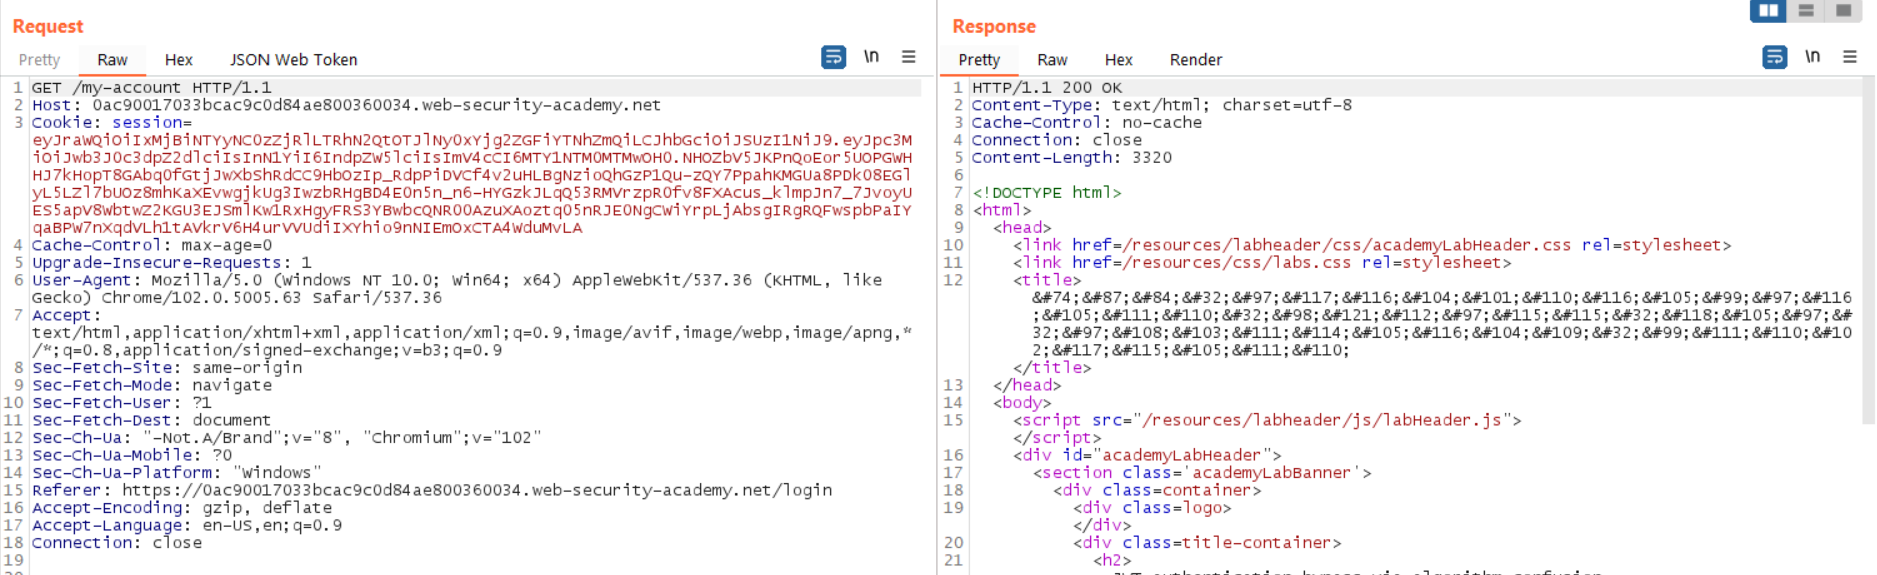Image resolution: width=1877 pixels, height=575 pixels.
Task: Select the top-bottom stacked layout icon
Action: [x=1806, y=10]
